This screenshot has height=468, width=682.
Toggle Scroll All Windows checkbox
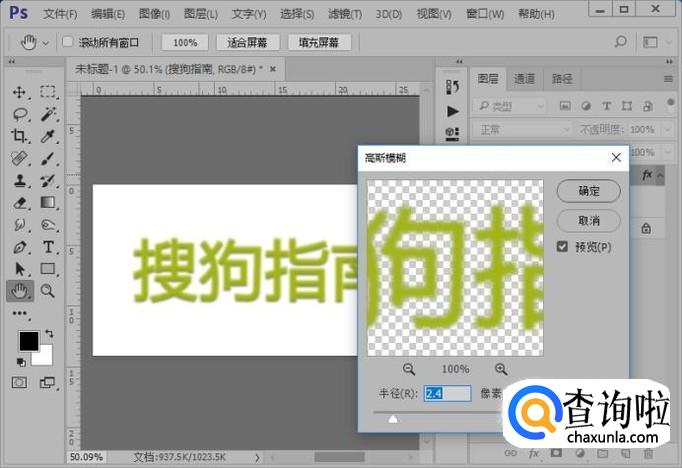(67, 42)
